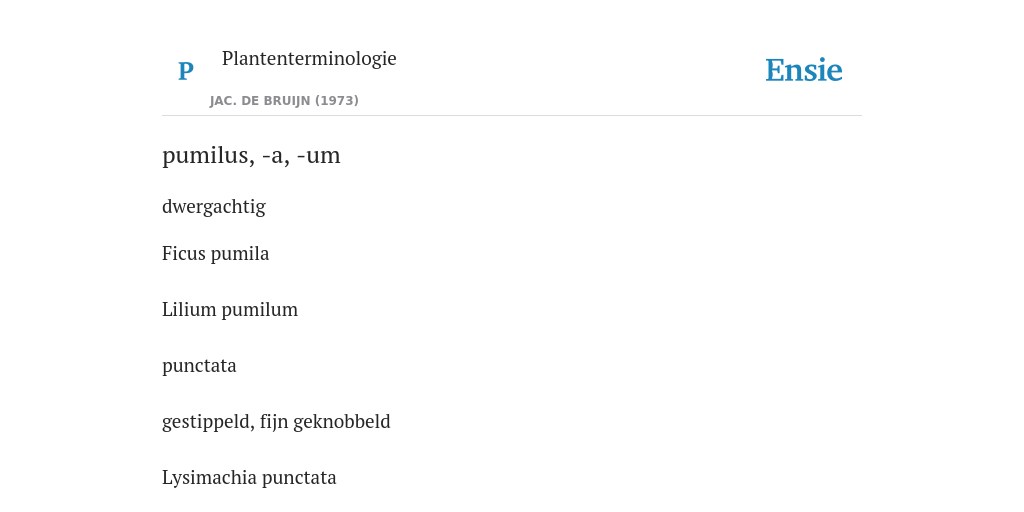Click the standalone term punctata
Screen dimensions: 1024x512
[199, 366]
